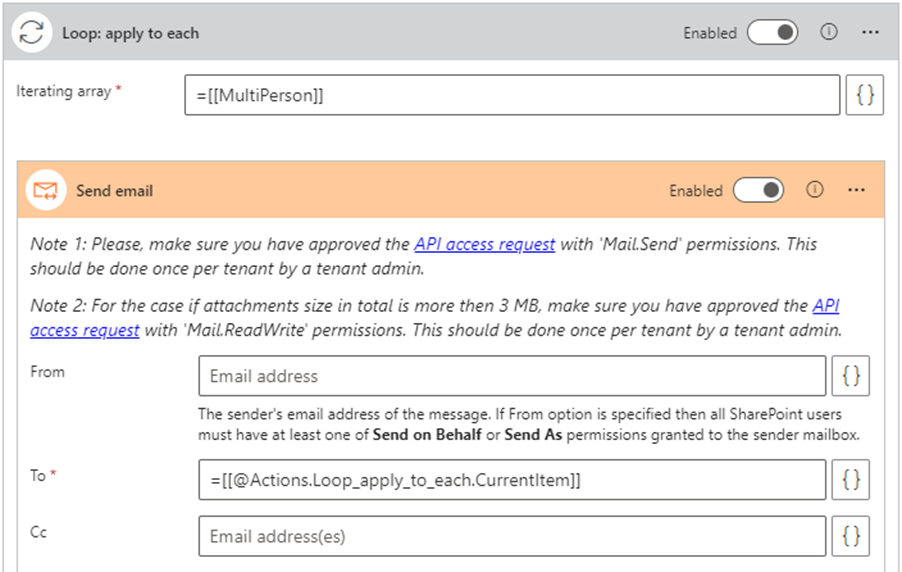Toggle Enabled switch for Loop action

click(x=773, y=33)
